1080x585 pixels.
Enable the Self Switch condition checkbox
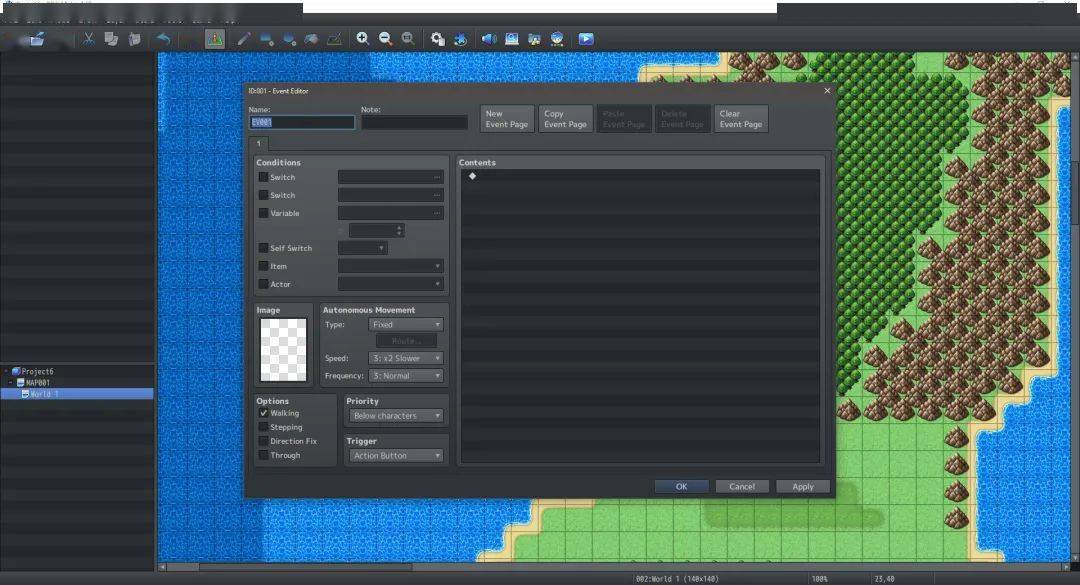coord(263,248)
